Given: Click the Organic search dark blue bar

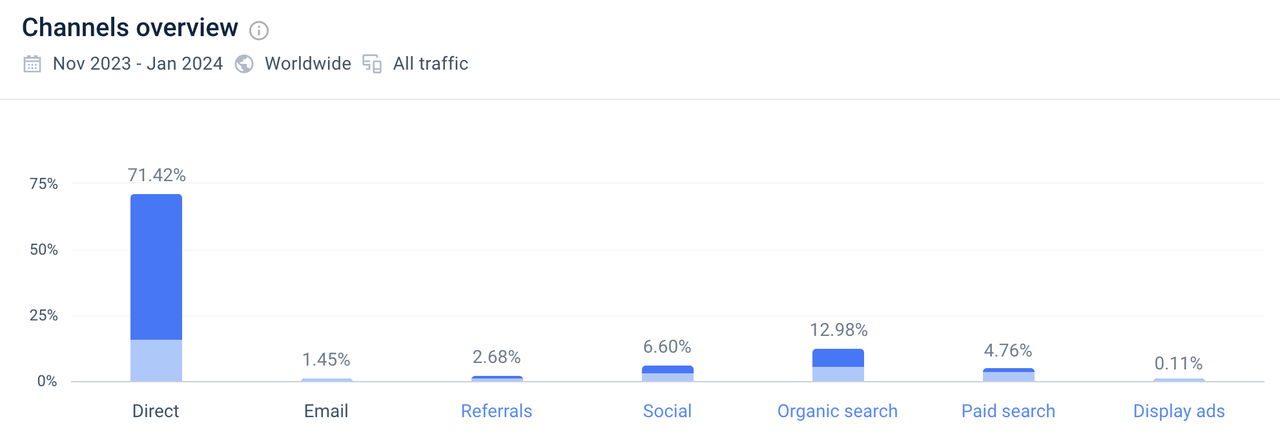Looking at the screenshot, I should [x=838, y=358].
